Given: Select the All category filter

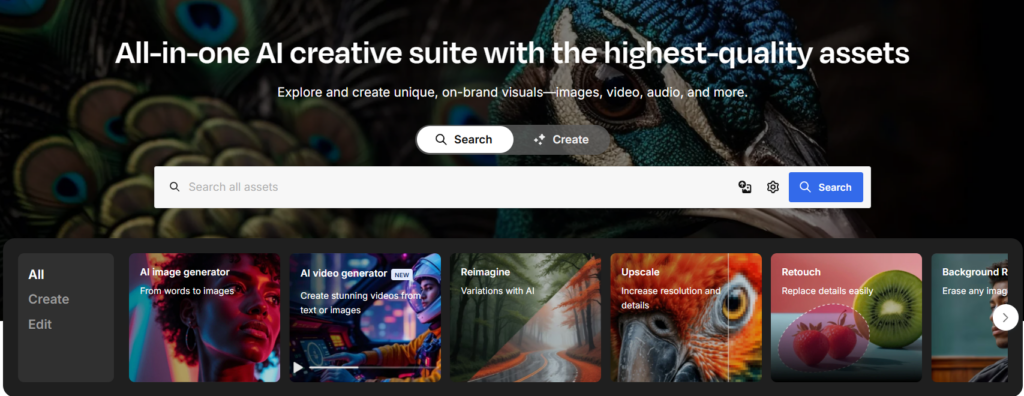Looking at the screenshot, I should (x=37, y=274).
